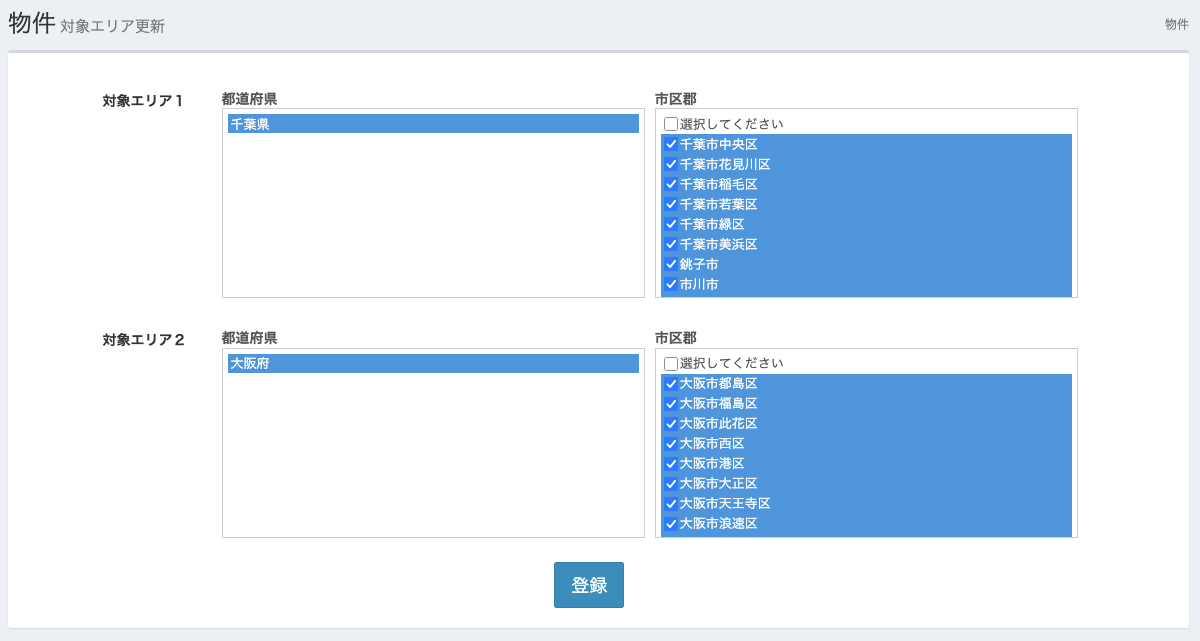Uncheck 銚子市 checkbox
The width and height of the screenshot is (1200, 641).
tap(671, 264)
